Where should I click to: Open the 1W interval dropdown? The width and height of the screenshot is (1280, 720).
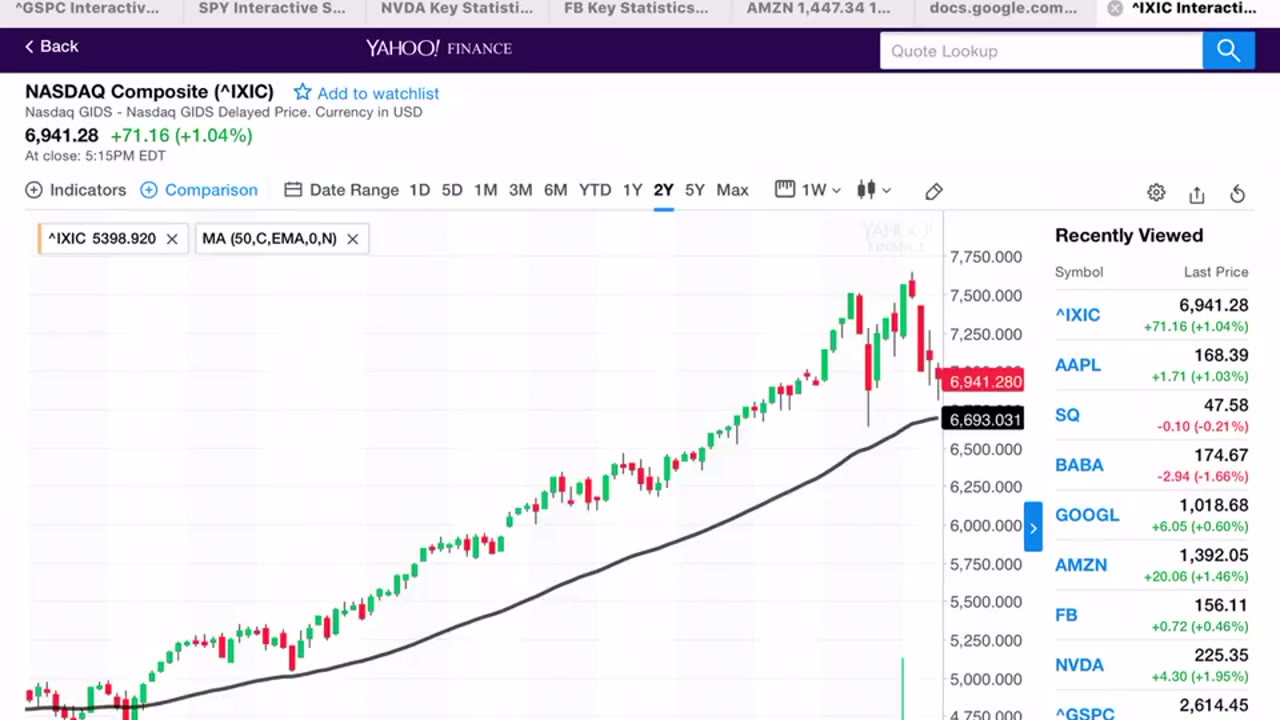click(x=808, y=190)
